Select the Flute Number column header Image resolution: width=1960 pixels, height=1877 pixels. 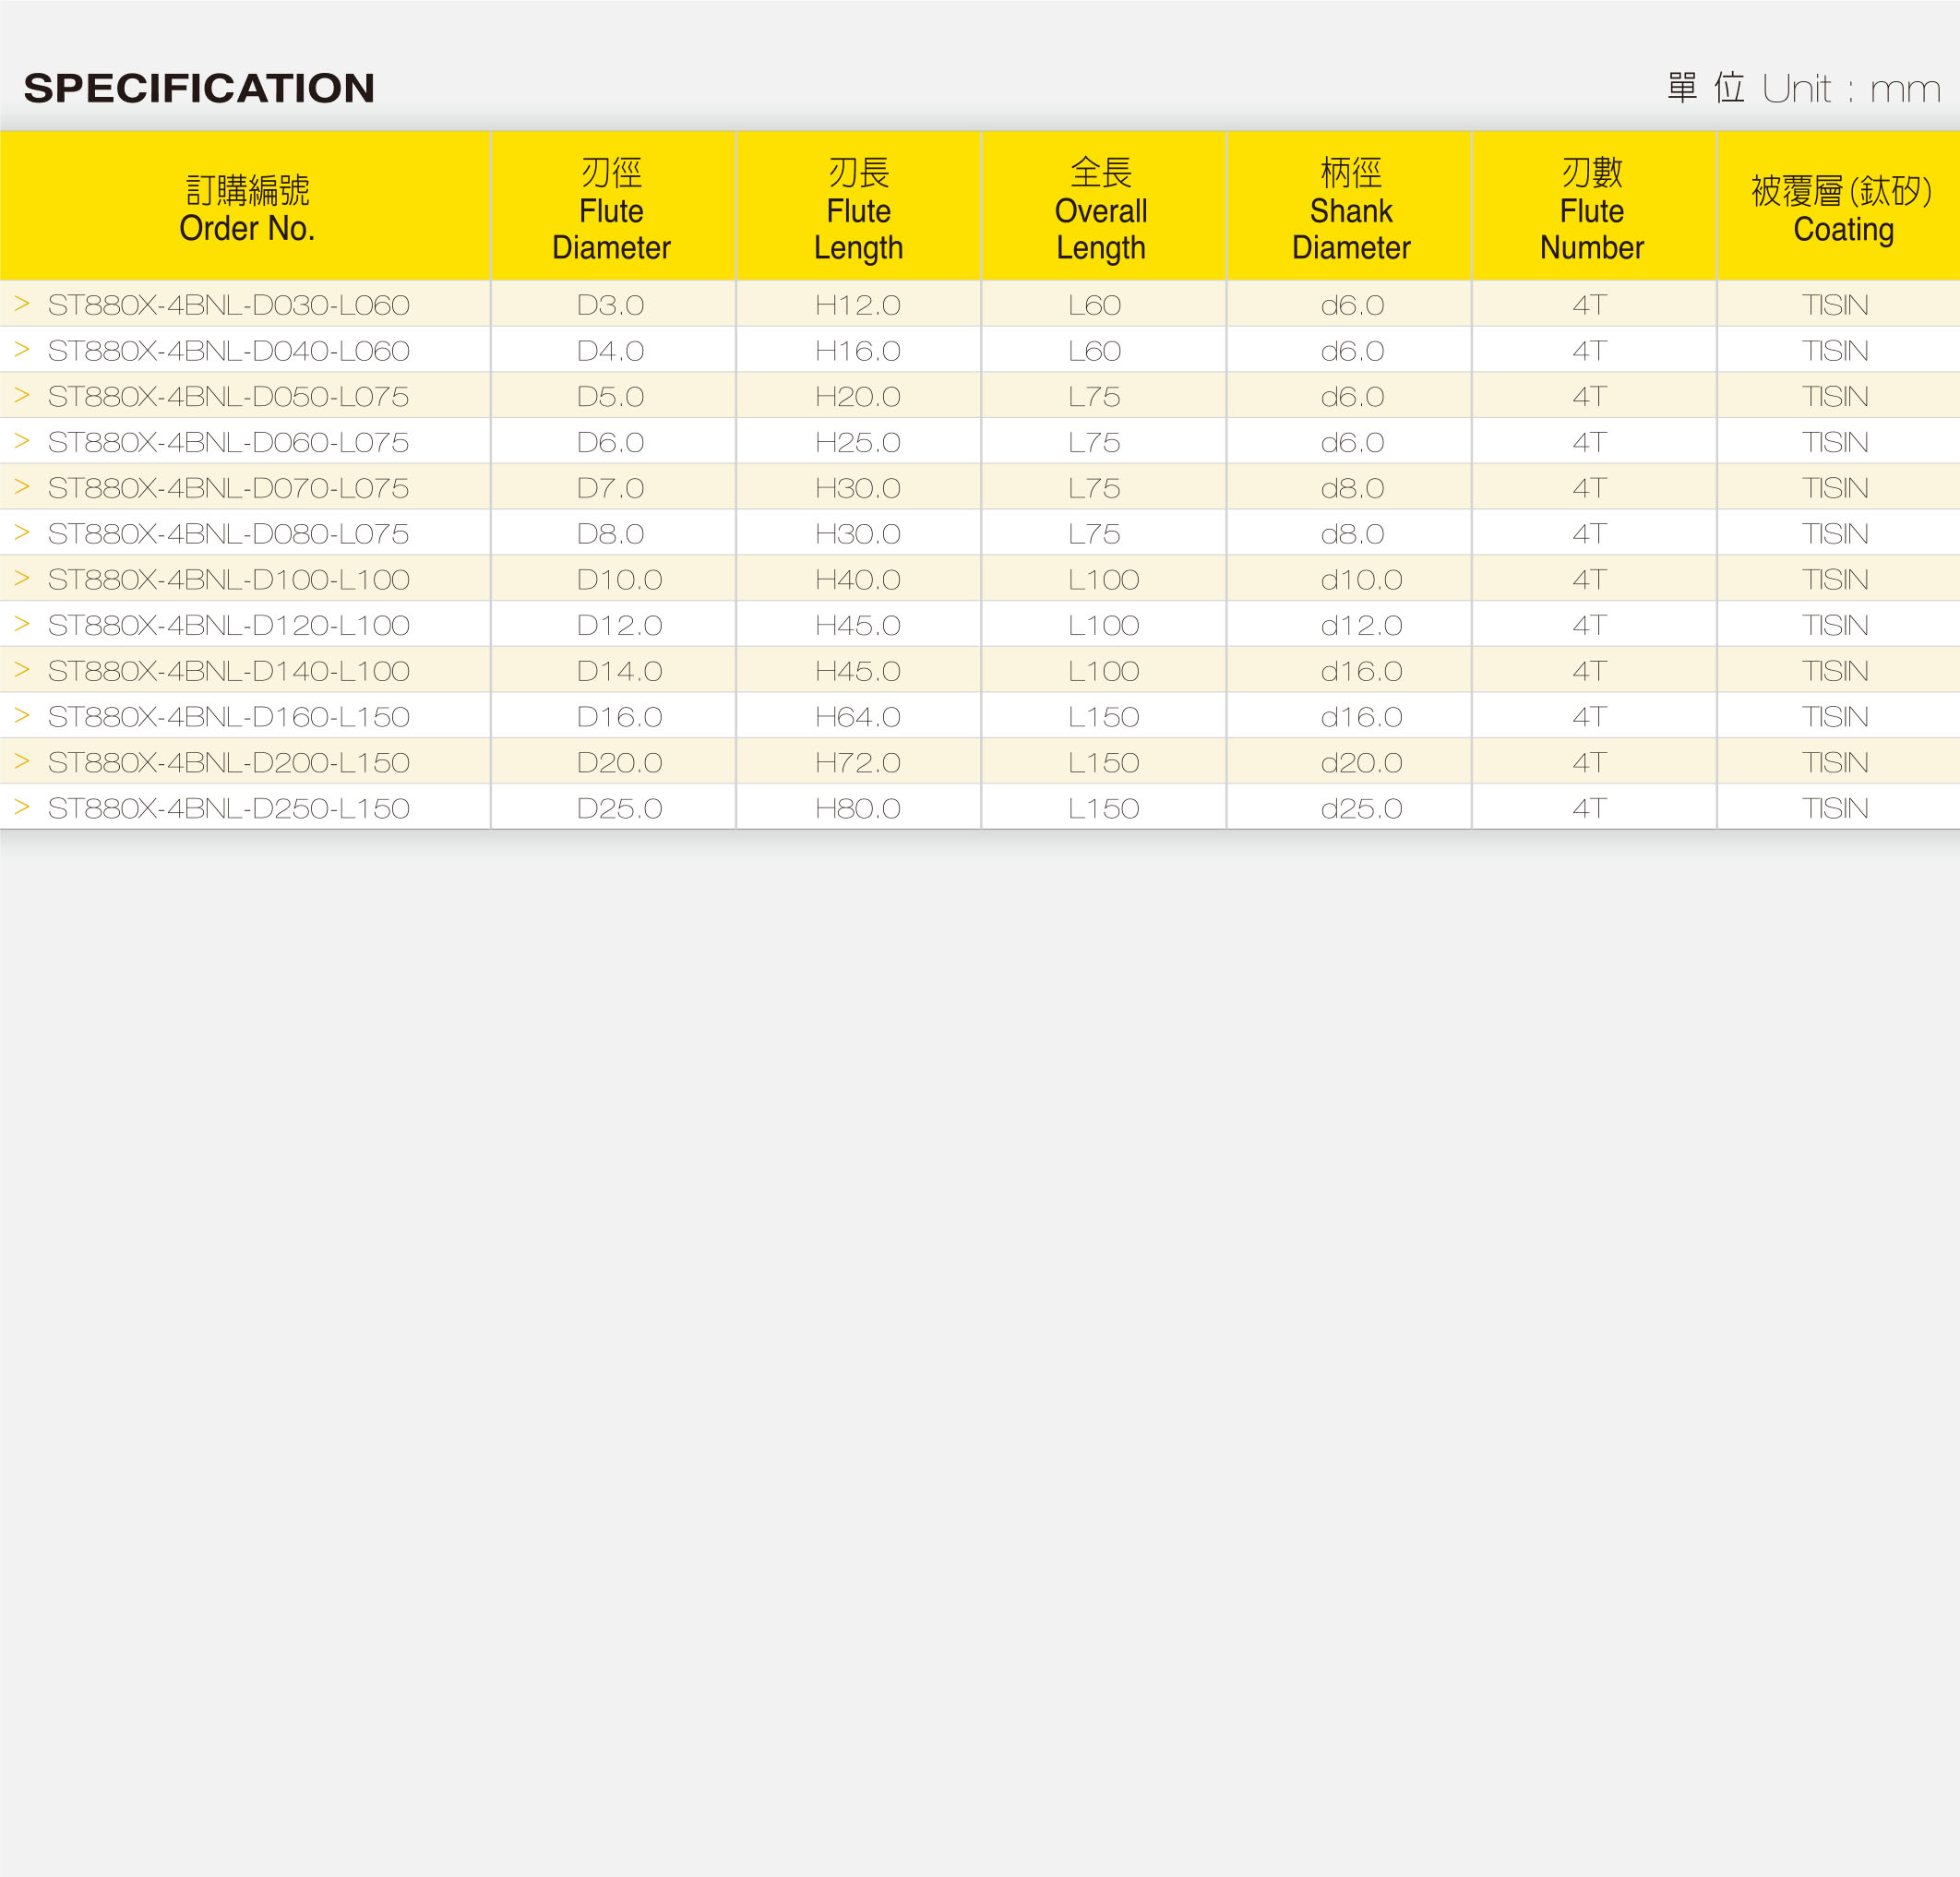[x=1594, y=207]
